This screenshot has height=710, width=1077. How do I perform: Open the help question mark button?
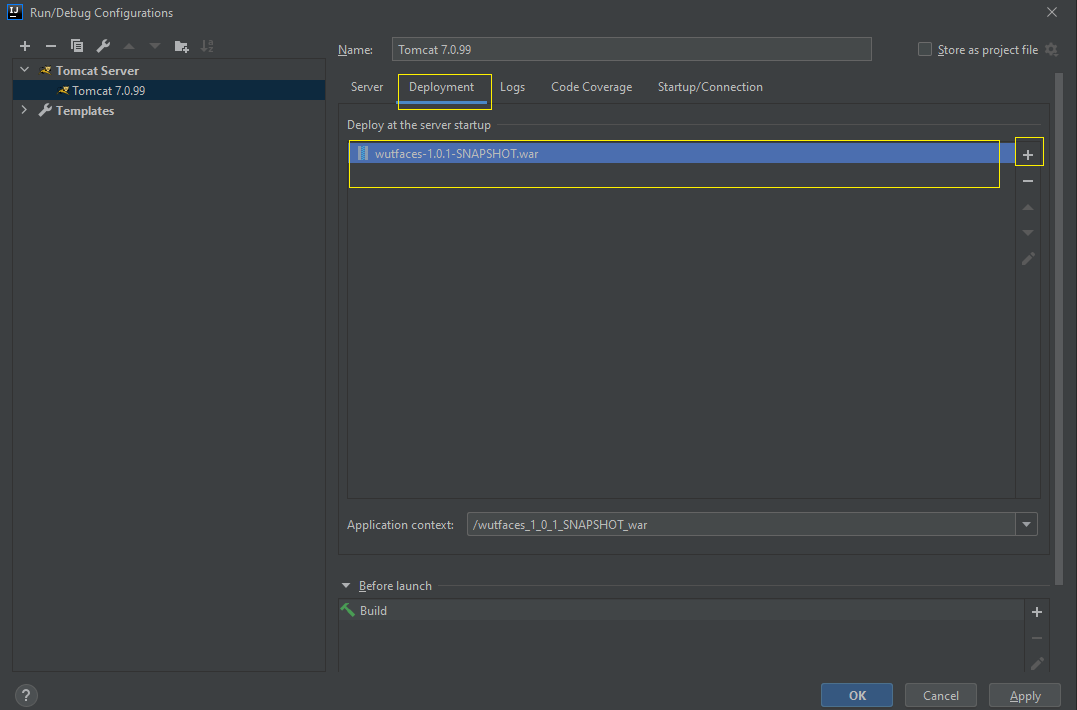pos(26,696)
